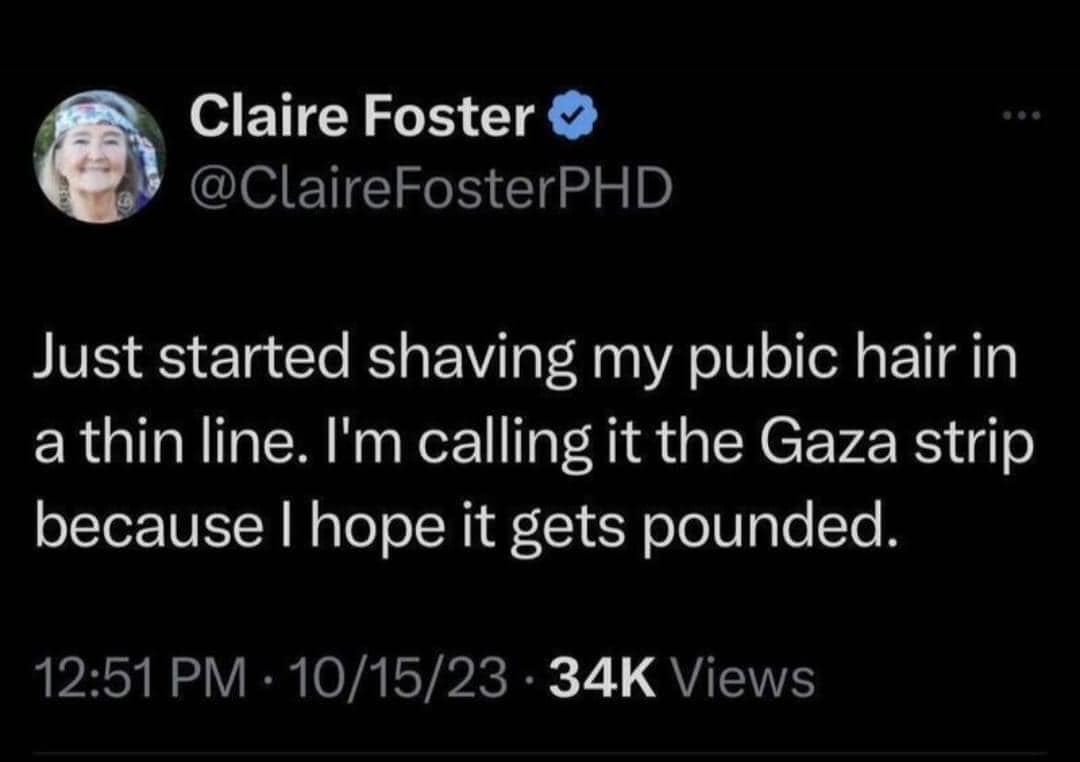Viewport: 1080px width, 762px height.
Task: Open the three-dot more options menu
Action: click(x=1022, y=116)
